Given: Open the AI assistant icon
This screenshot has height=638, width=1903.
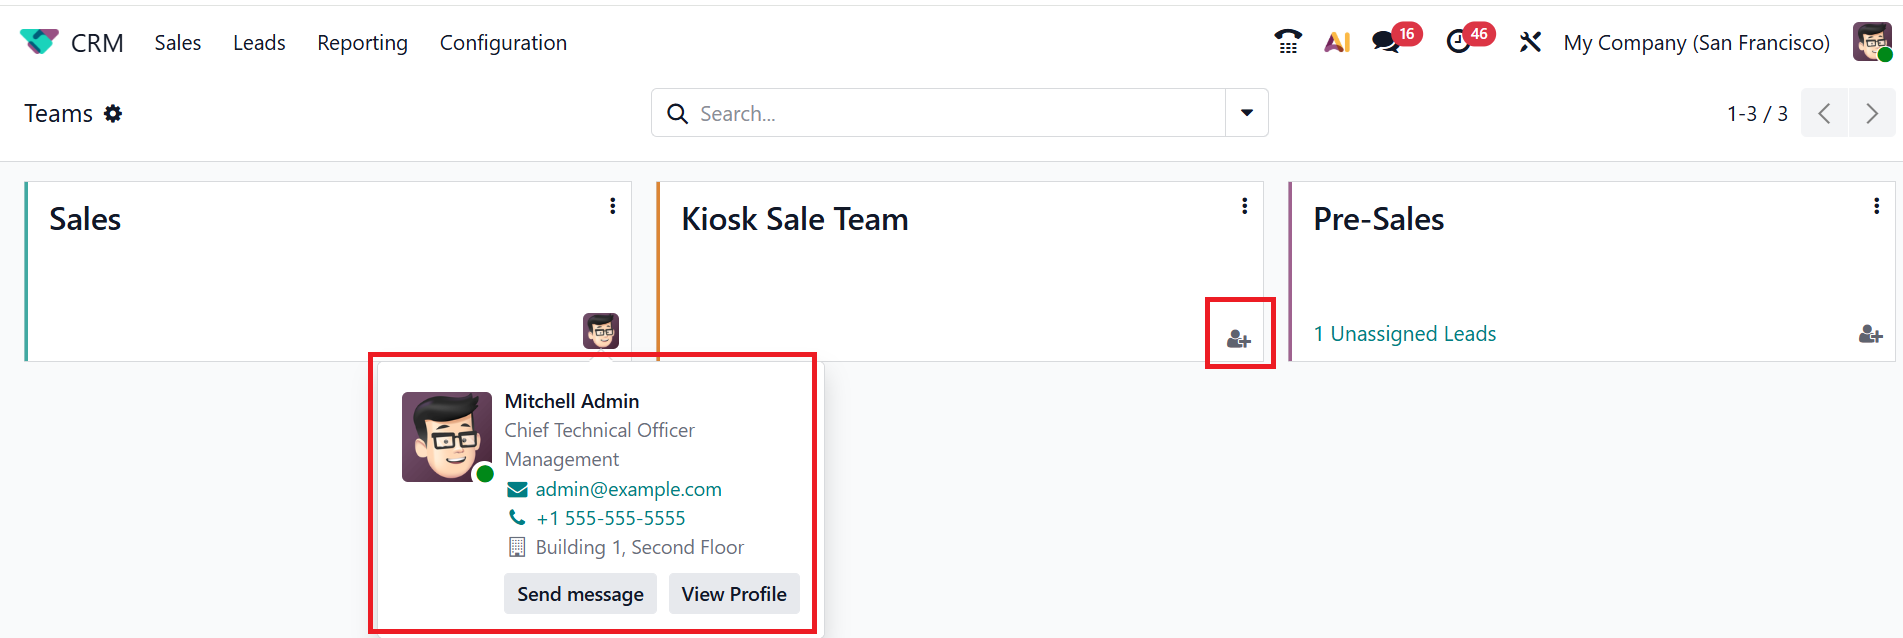Looking at the screenshot, I should (1337, 42).
